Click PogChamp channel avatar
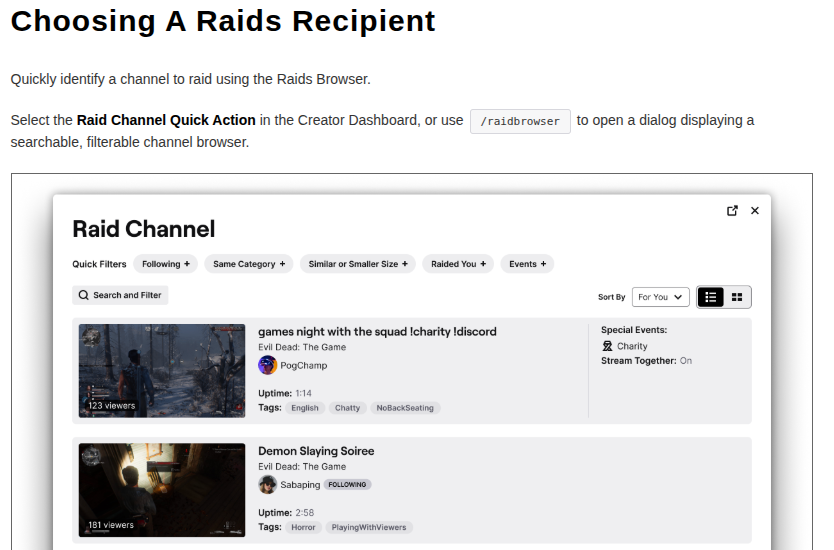The image size is (834, 550). [268, 365]
